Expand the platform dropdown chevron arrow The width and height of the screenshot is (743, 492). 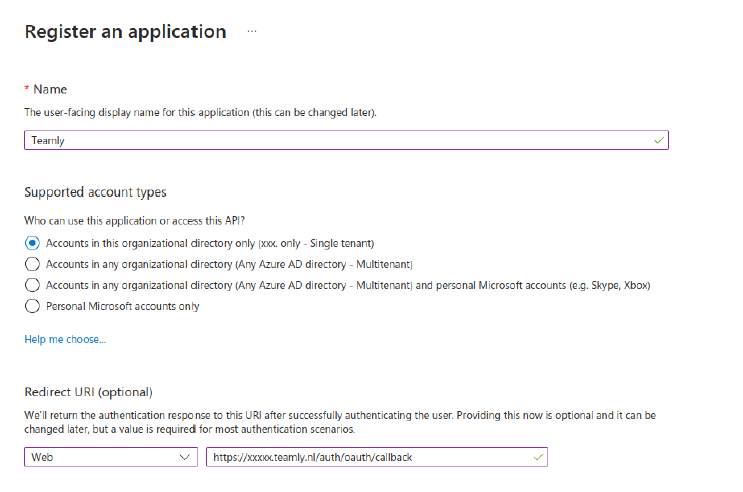185,457
